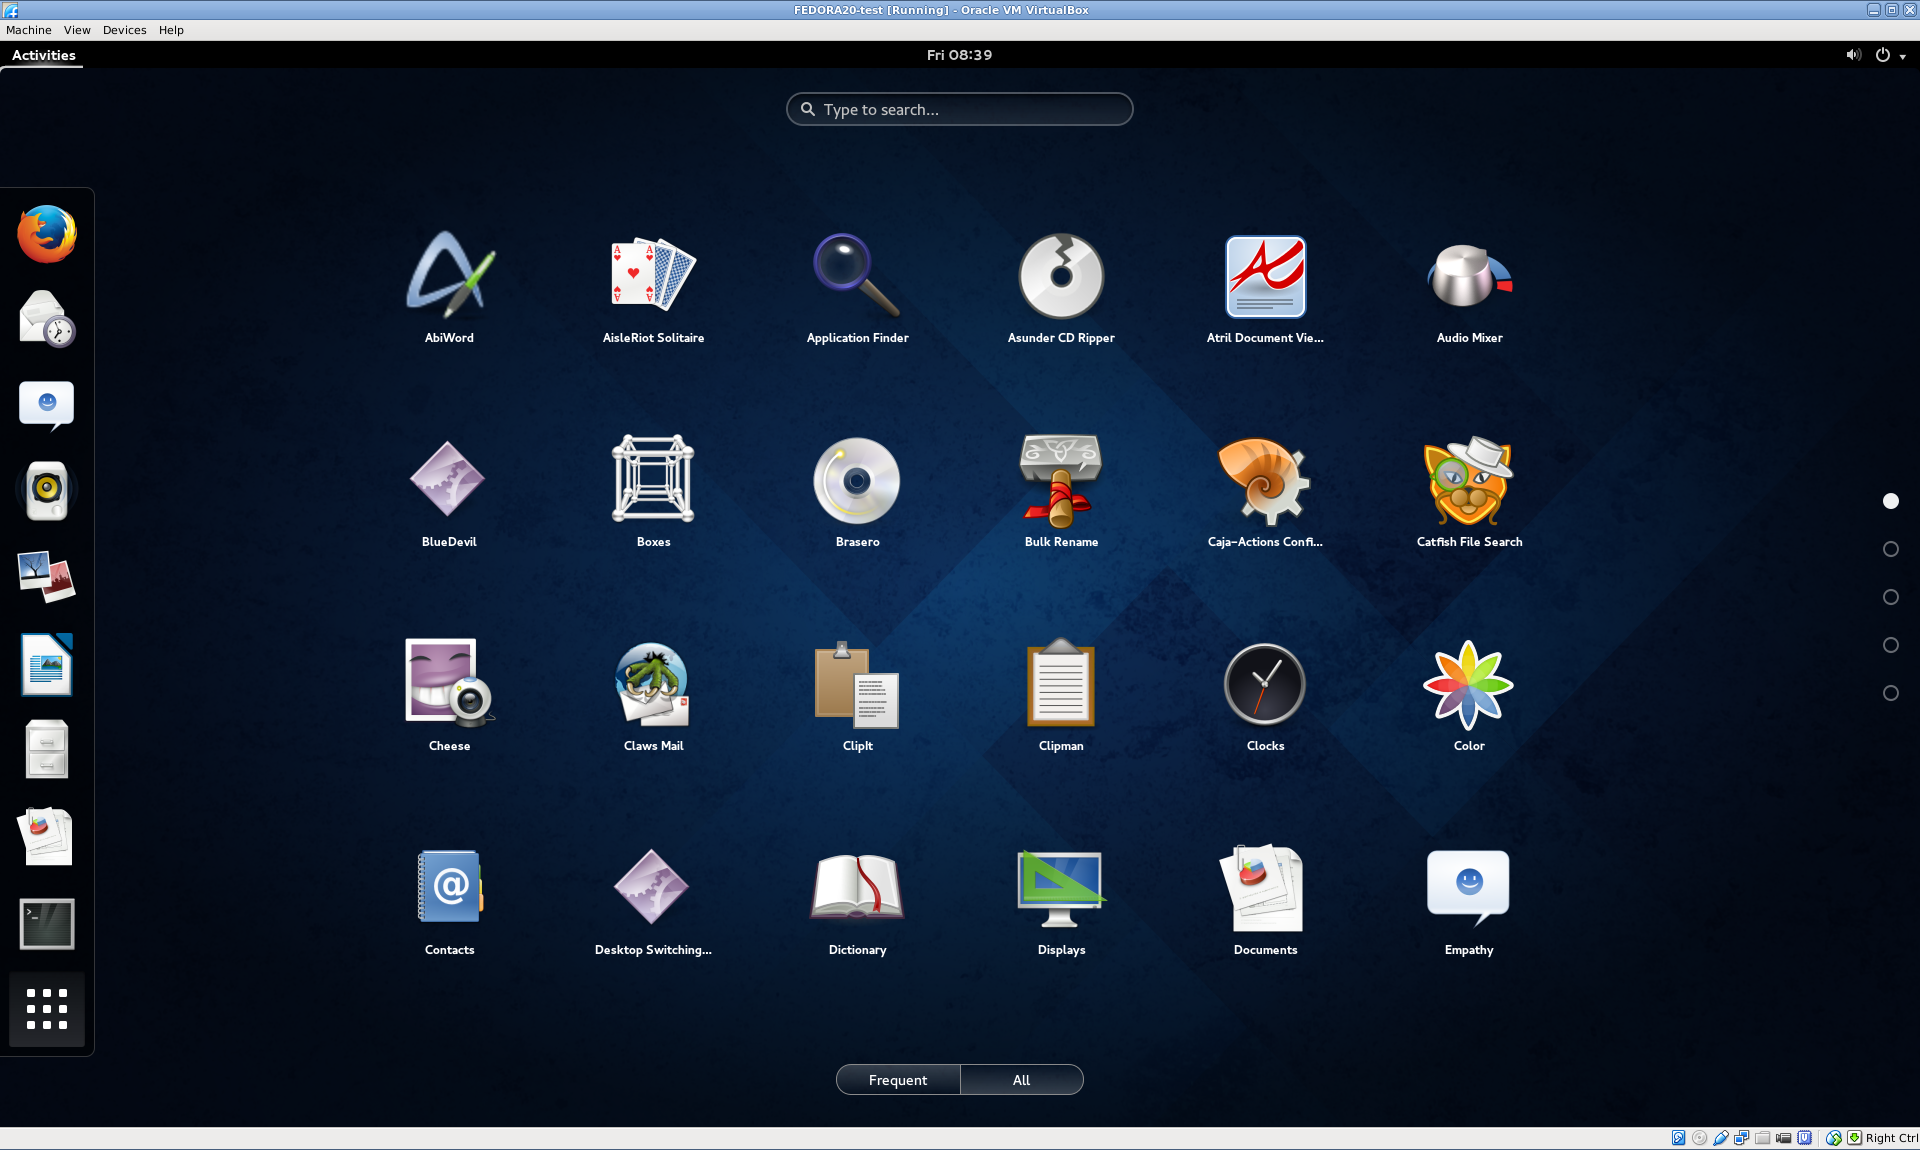Open the clock calendar dropdown

tap(959, 55)
